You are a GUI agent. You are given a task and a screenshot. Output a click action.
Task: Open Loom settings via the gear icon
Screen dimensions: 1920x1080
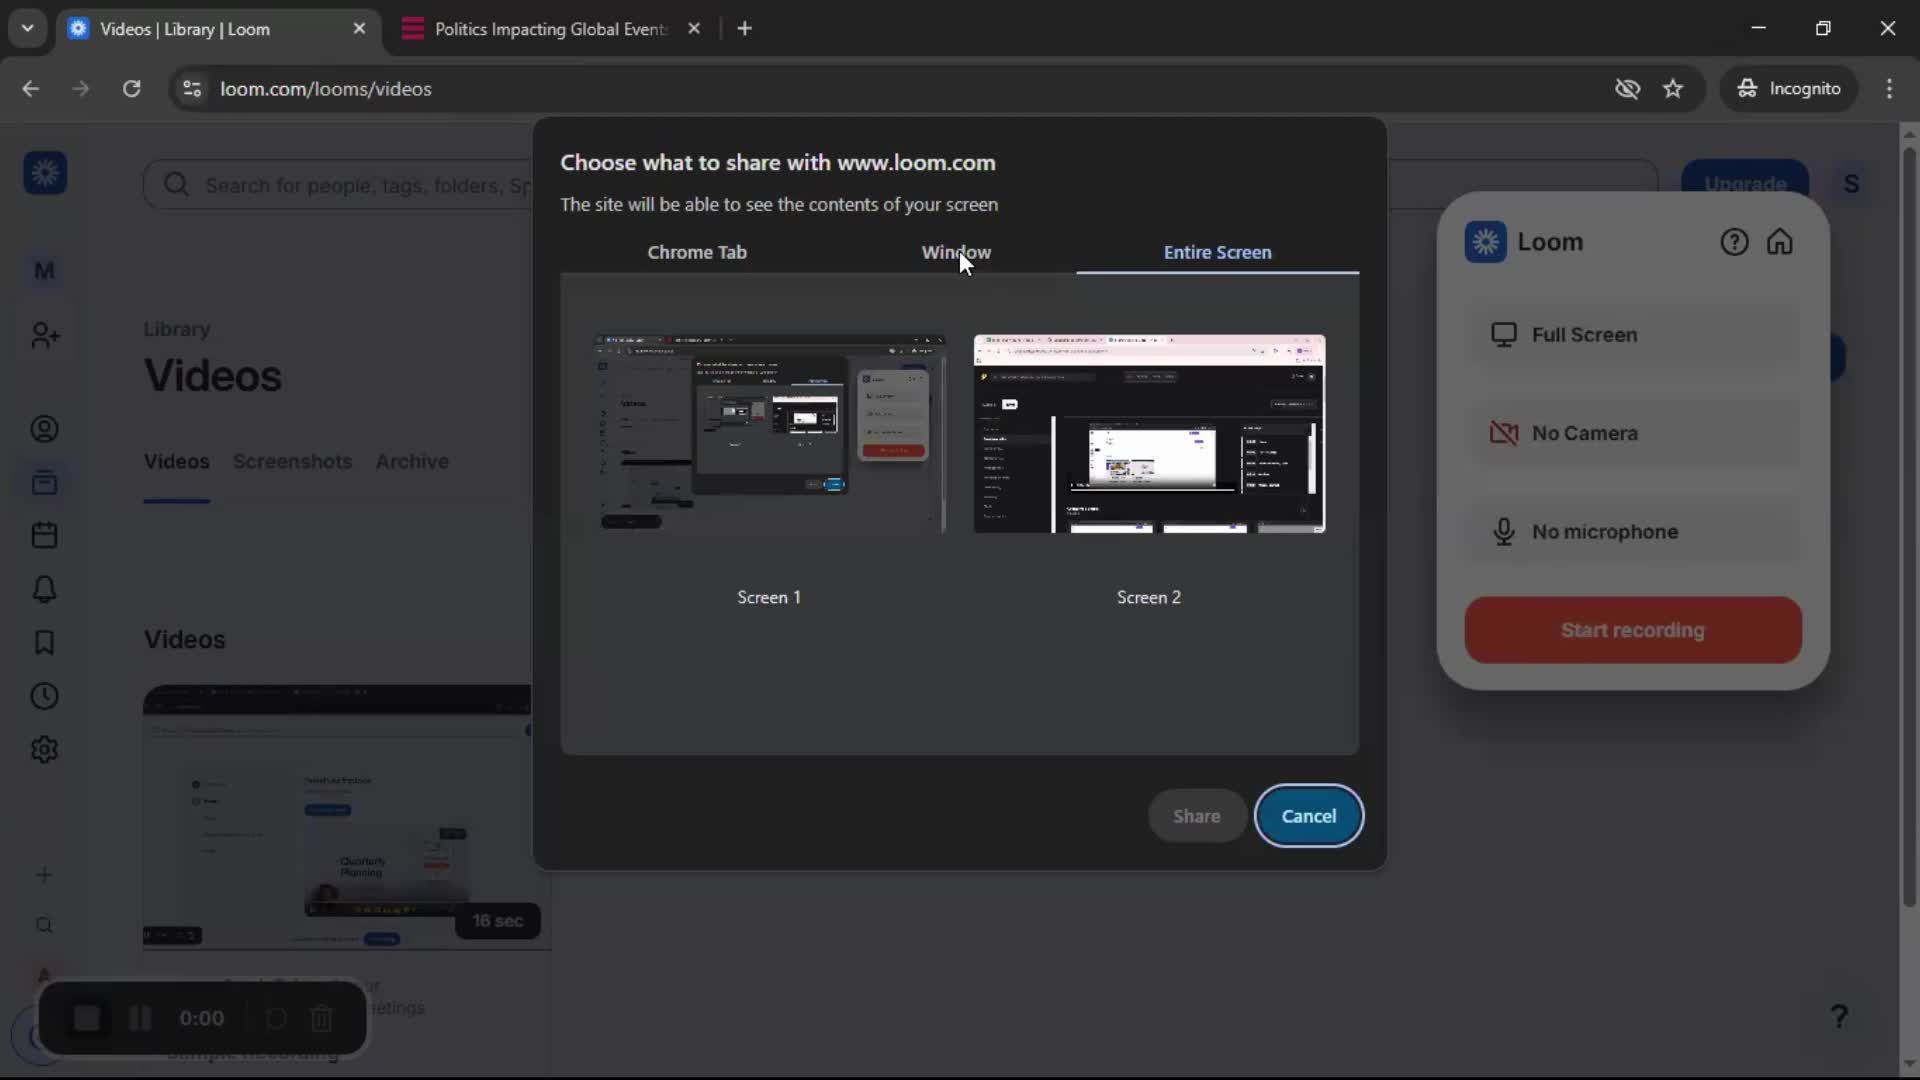pos(44,749)
